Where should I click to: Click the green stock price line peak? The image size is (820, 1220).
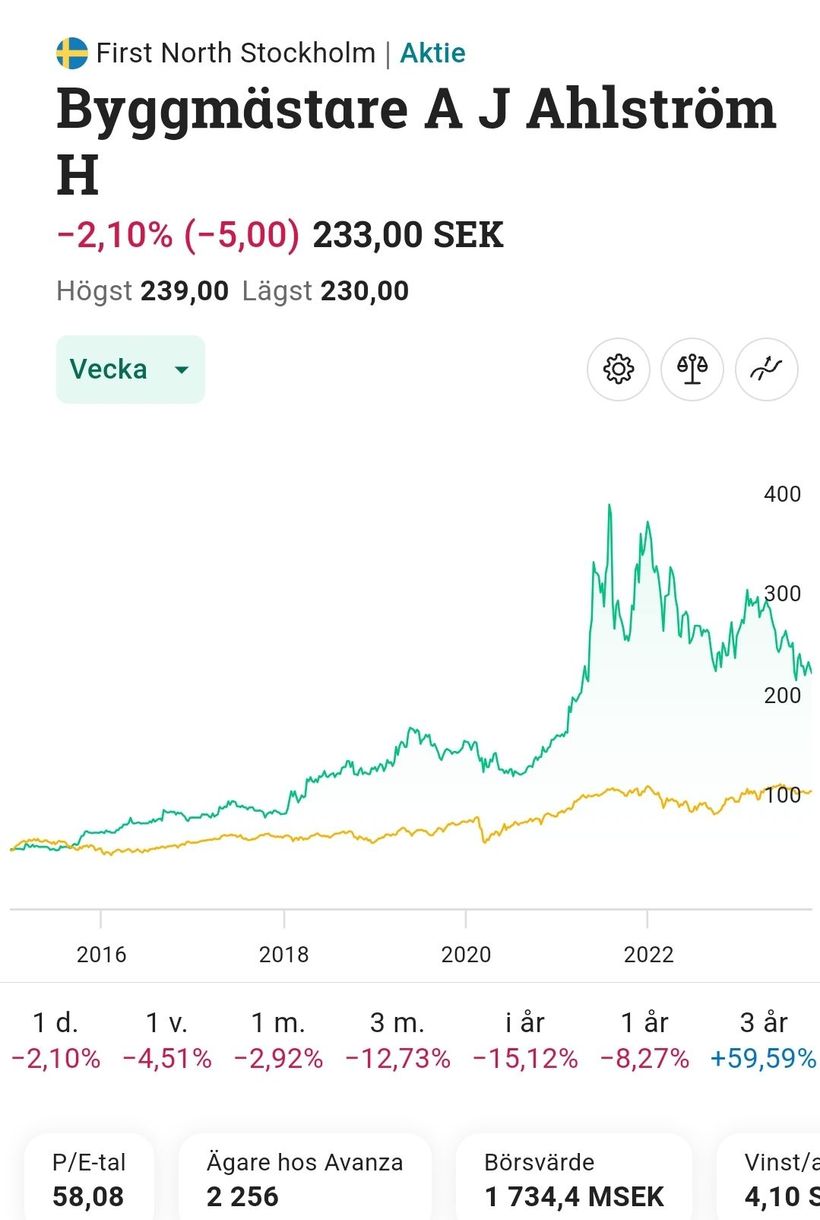(609, 507)
